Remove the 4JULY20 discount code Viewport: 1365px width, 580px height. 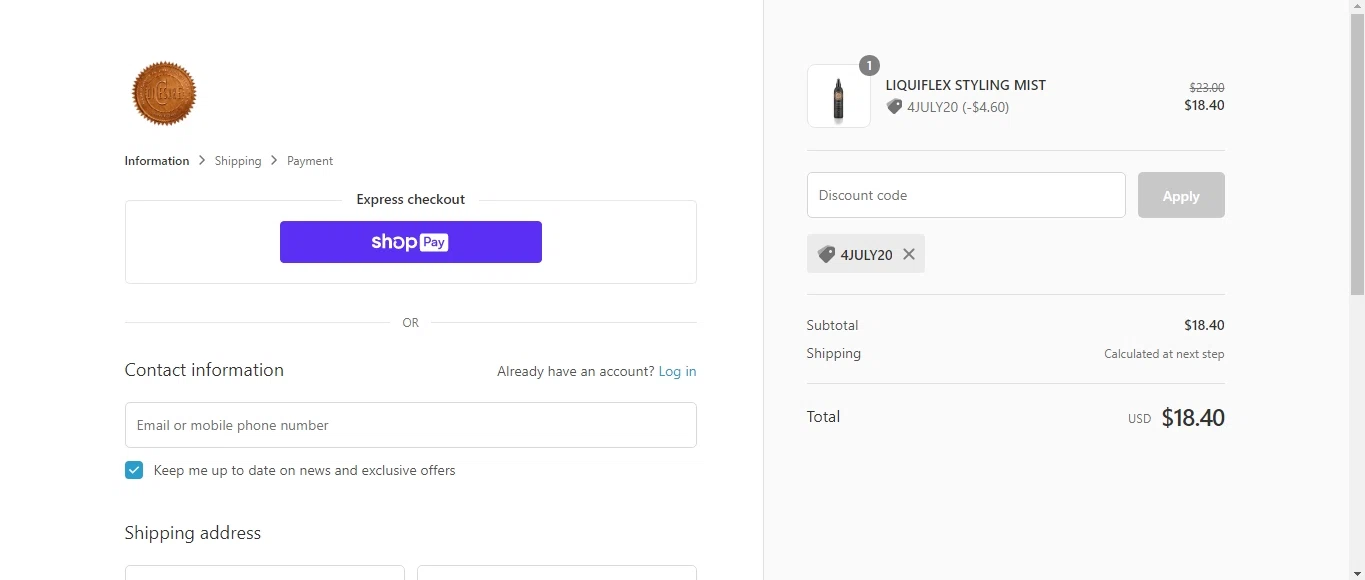coord(909,254)
